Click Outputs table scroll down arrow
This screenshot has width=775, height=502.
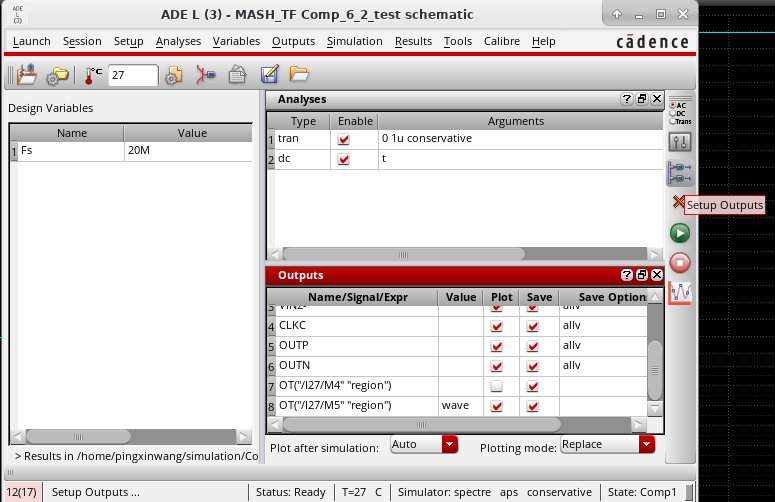point(655,409)
